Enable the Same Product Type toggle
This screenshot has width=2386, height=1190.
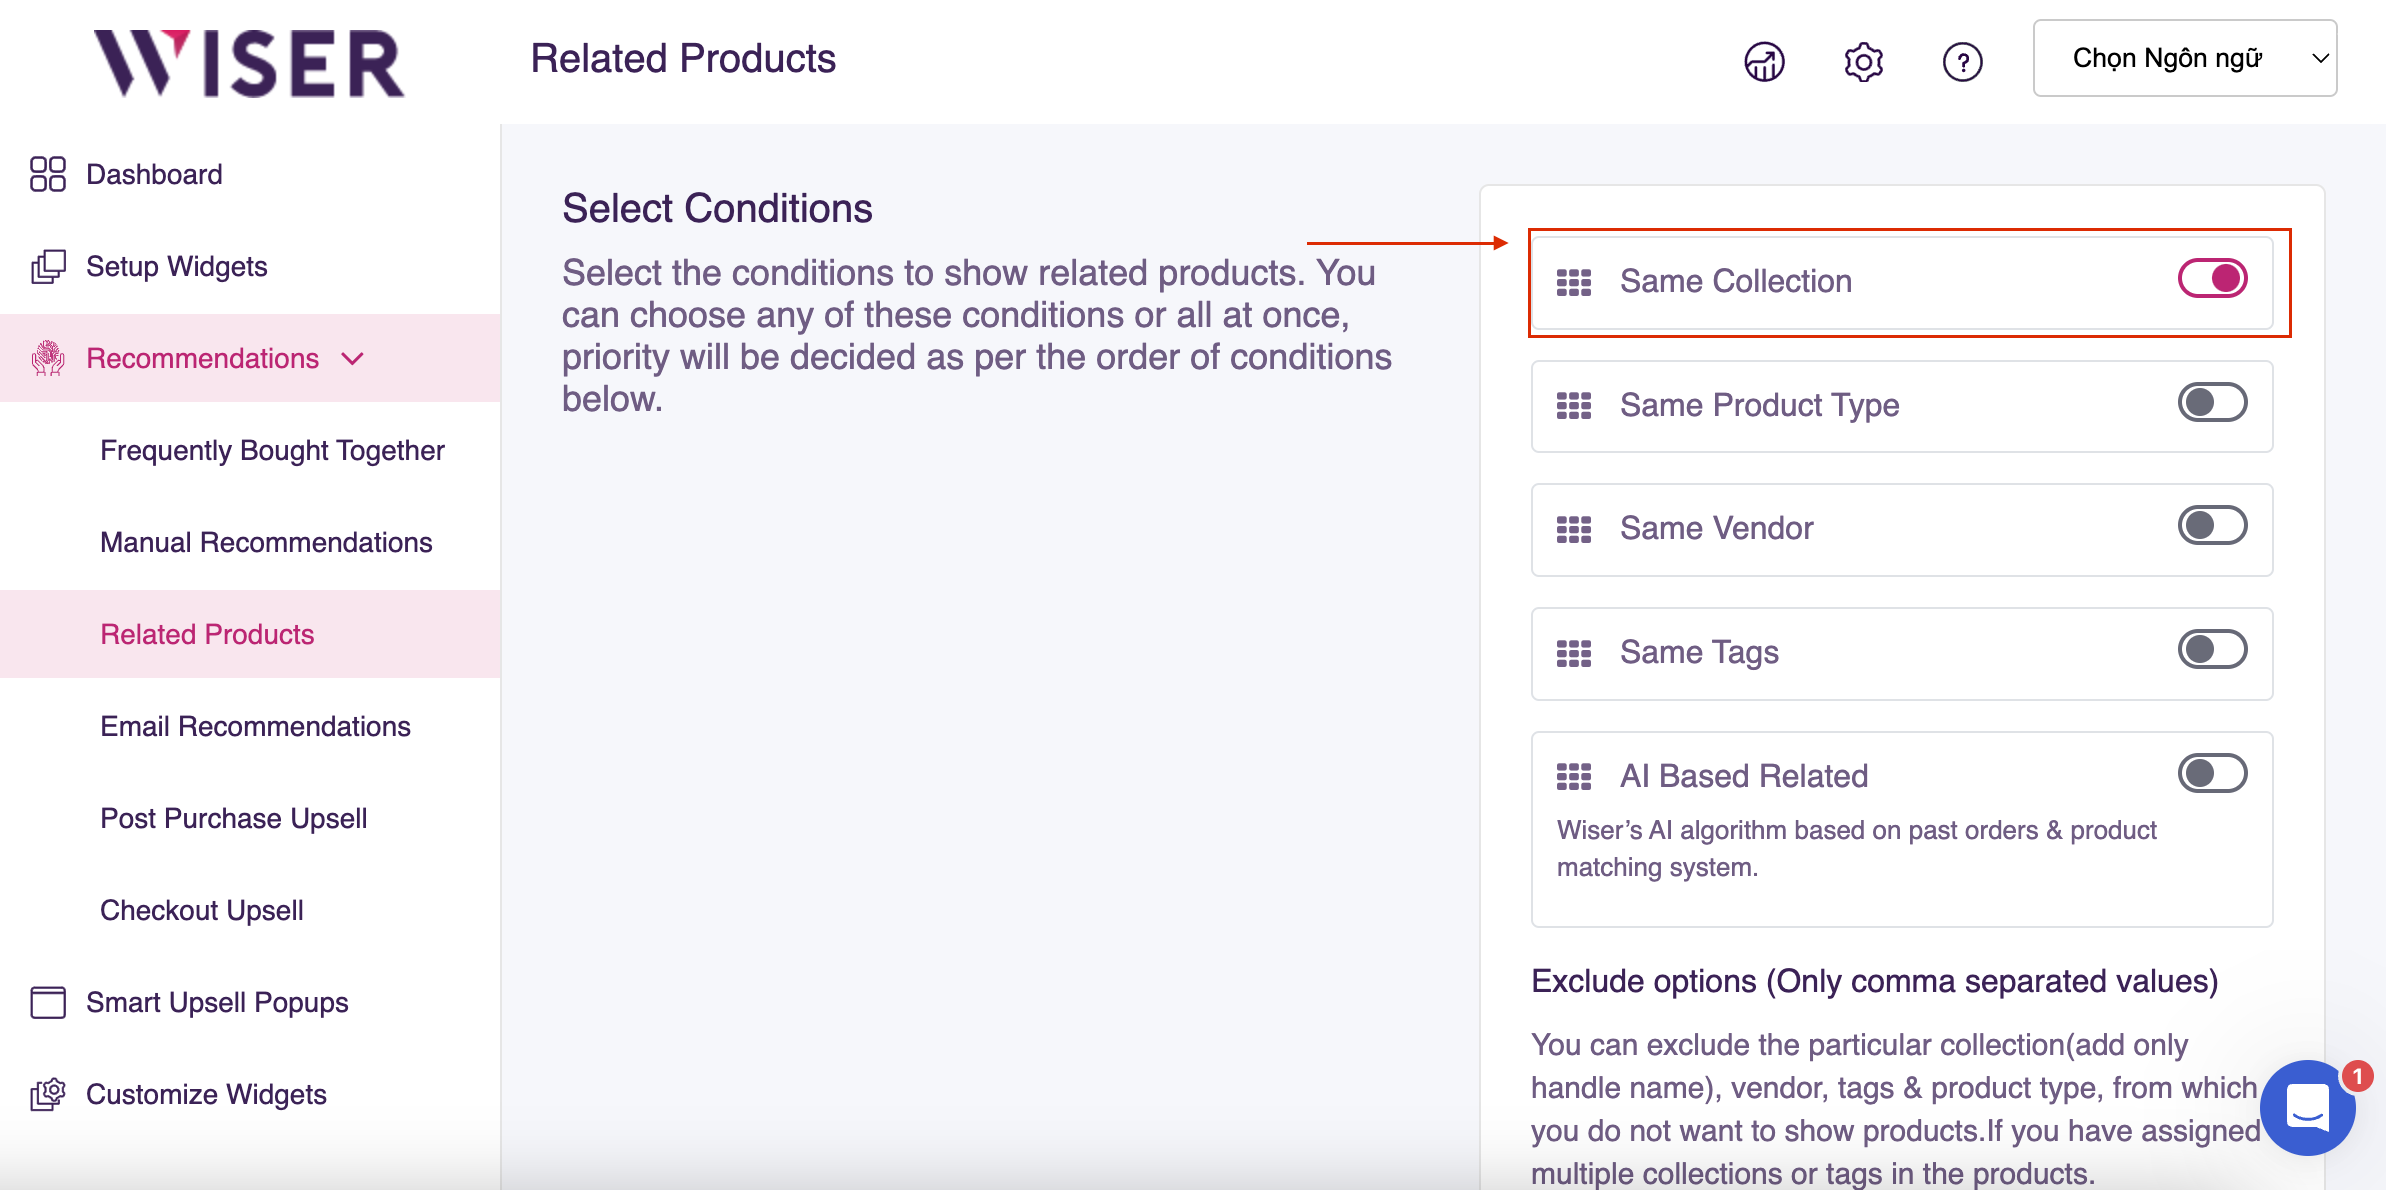click(2212, 403)
